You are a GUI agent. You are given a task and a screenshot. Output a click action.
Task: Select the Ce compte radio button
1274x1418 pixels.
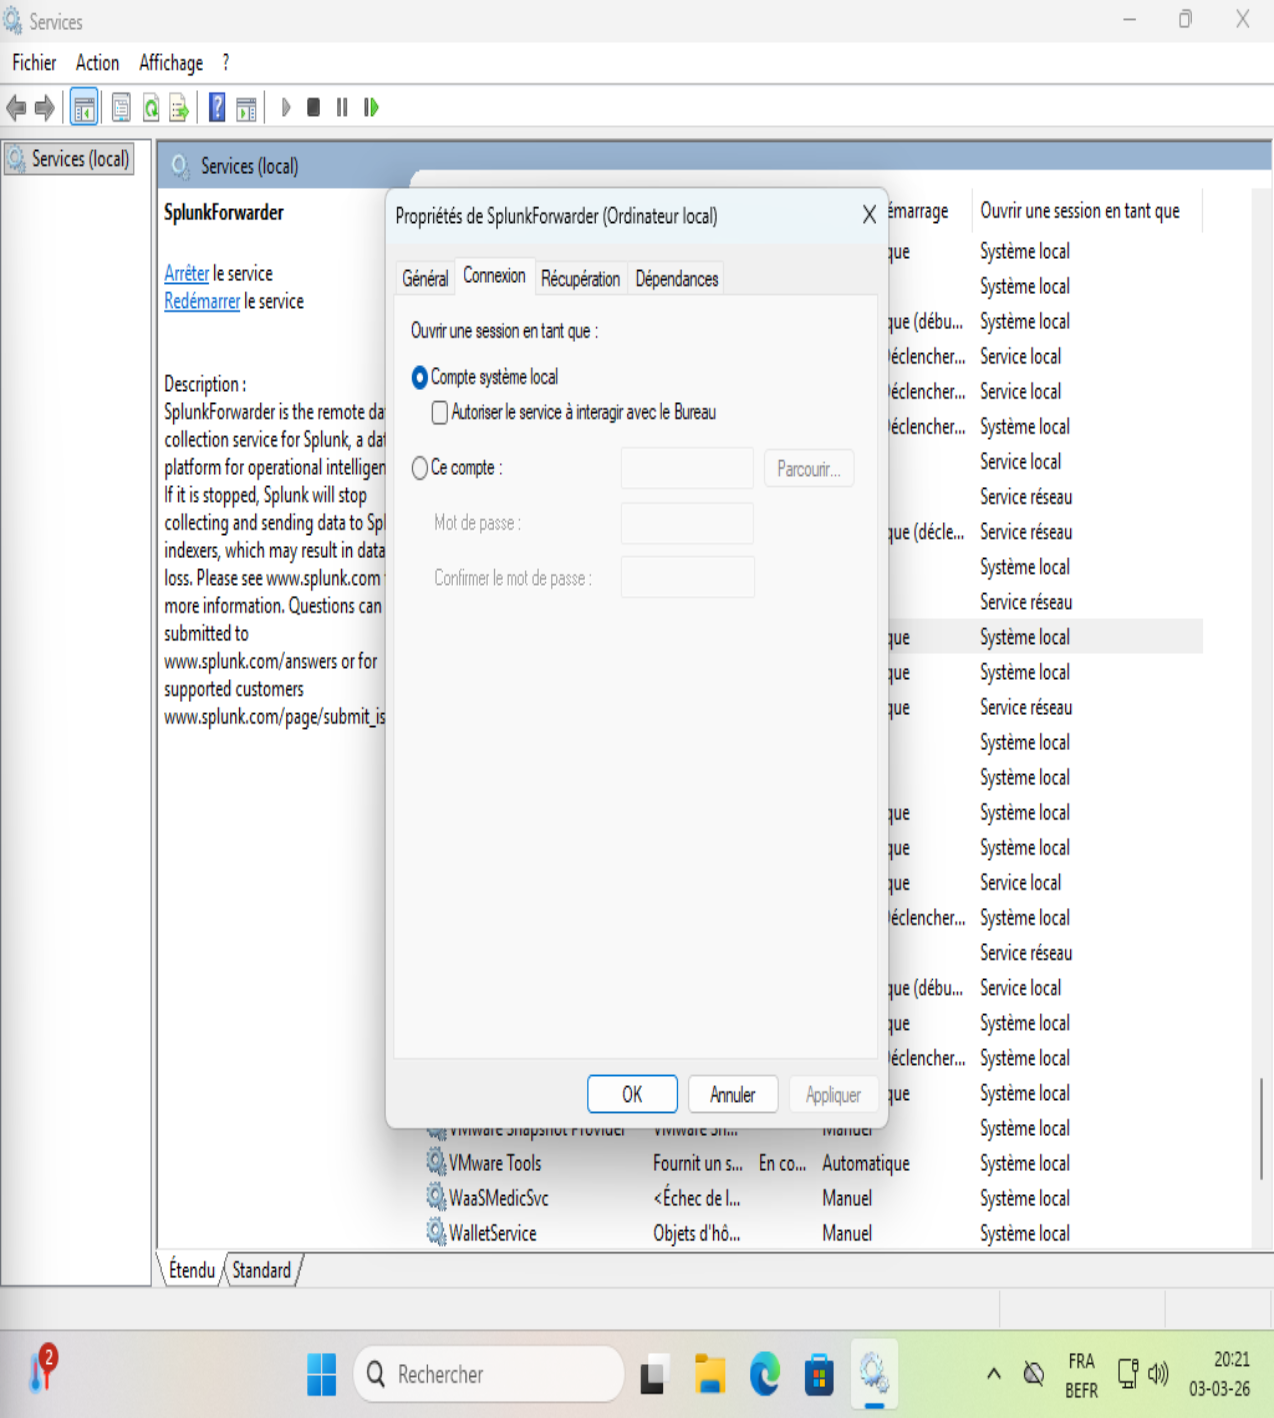(x=420, y=468)
